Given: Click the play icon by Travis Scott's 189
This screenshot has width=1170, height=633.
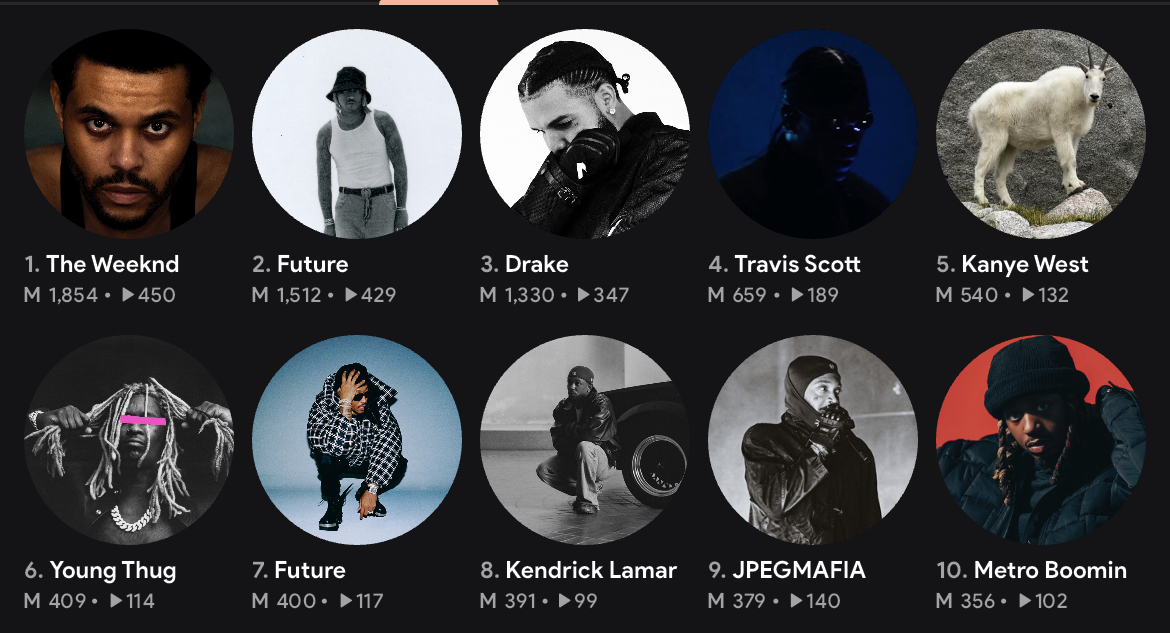Looking at the screenshot, I should click(x=797, y=295).
